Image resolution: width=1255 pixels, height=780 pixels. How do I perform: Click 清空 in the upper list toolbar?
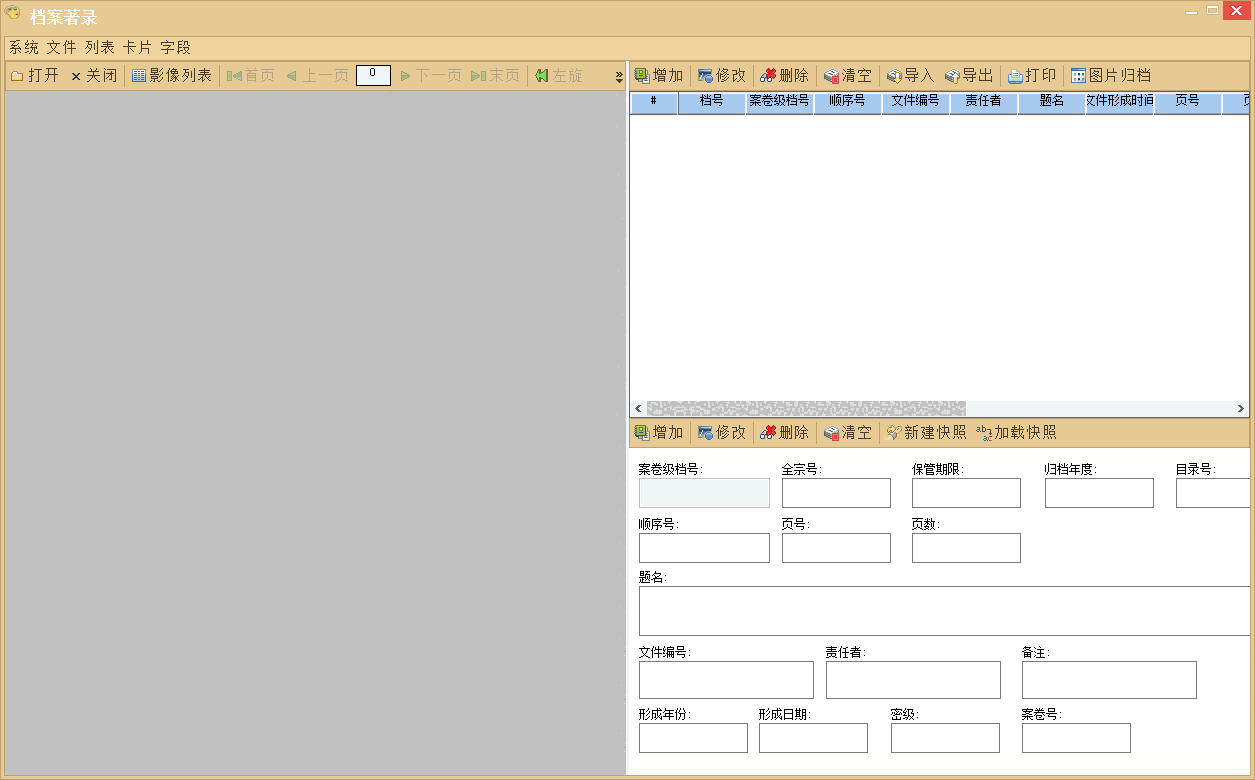point(847,76)
